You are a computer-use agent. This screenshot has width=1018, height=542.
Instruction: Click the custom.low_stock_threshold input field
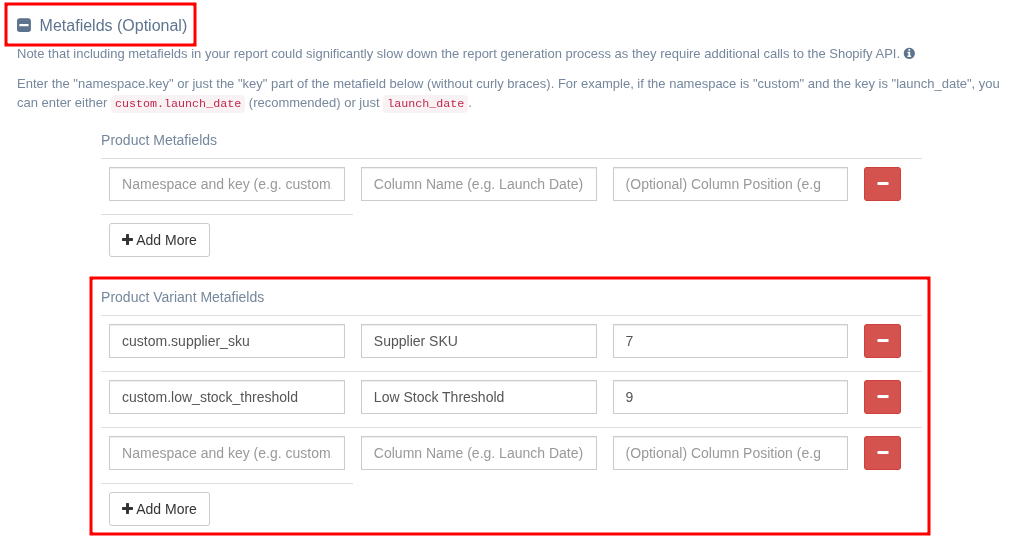pos(227,397)
